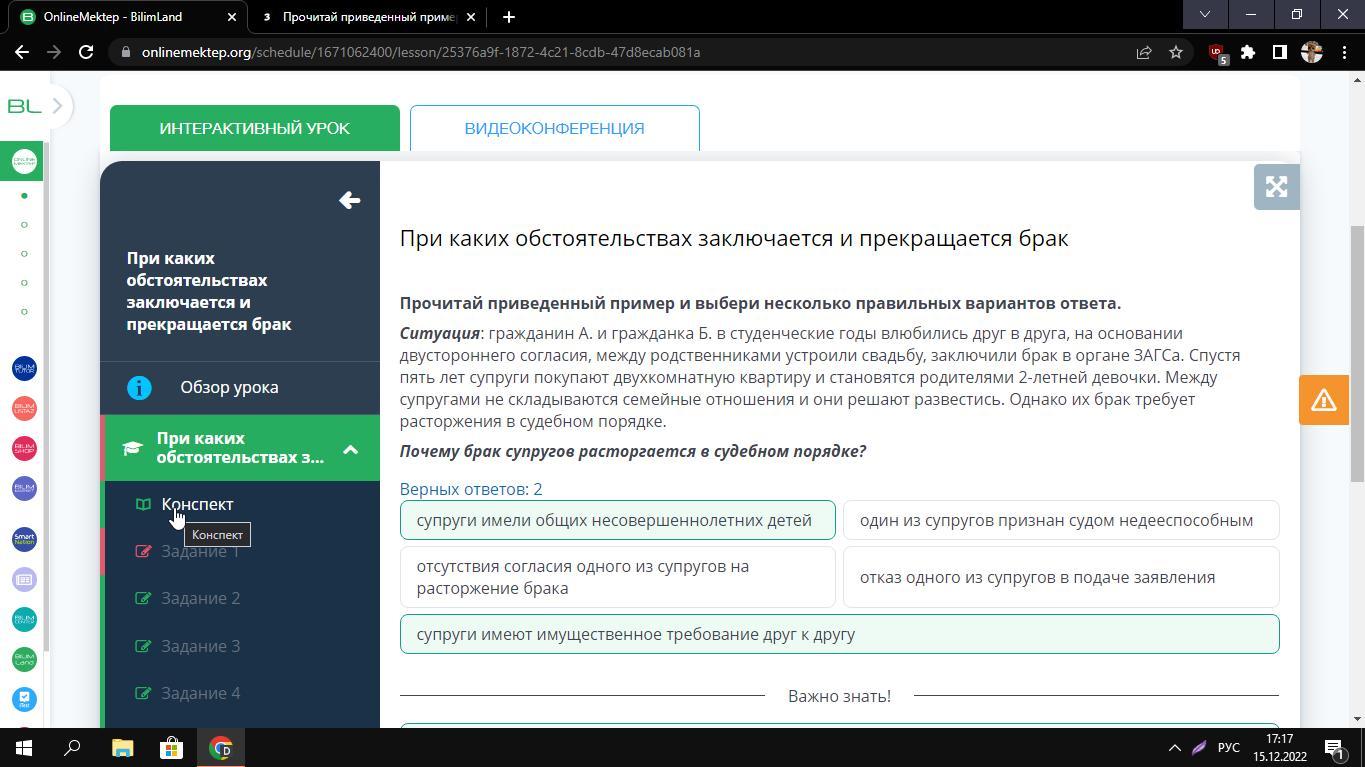Viewport: 1365px width, 767px height.
Task: Select answer 'отсутствия согласия одного из супругов'
Action: (x=618, y=577)
